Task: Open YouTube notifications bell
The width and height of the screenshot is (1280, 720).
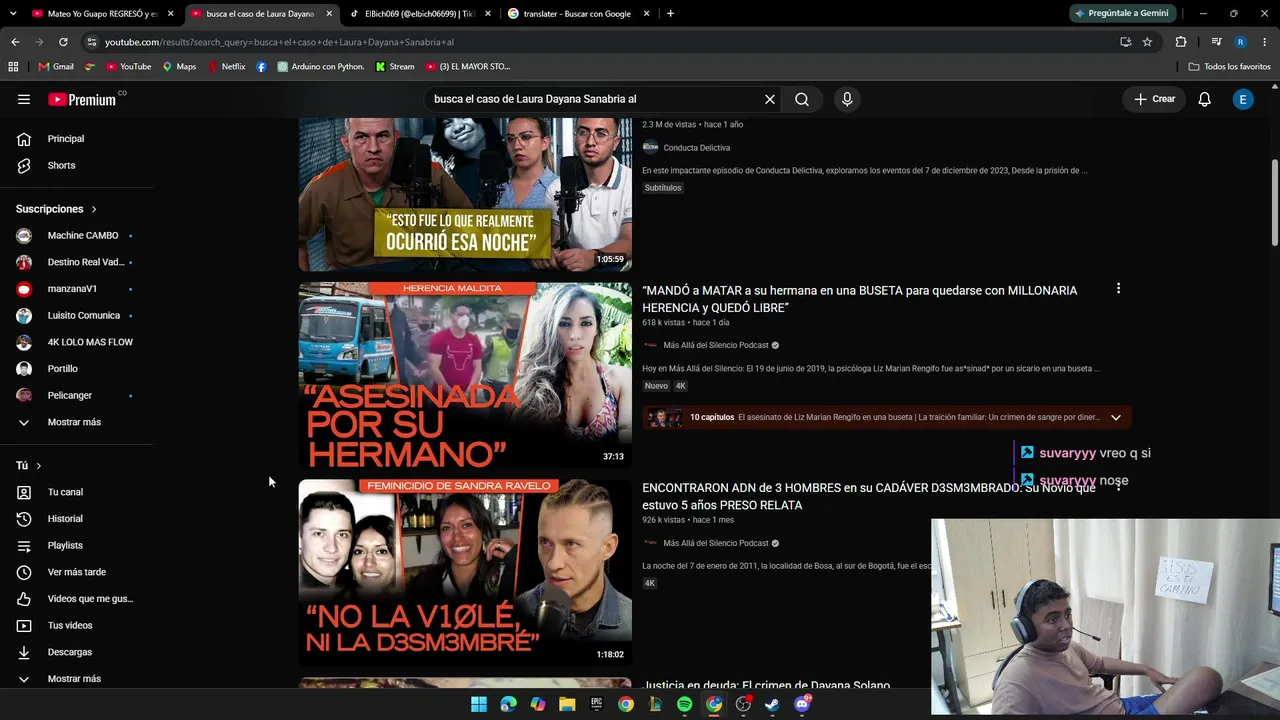Action: point(1205,99)
